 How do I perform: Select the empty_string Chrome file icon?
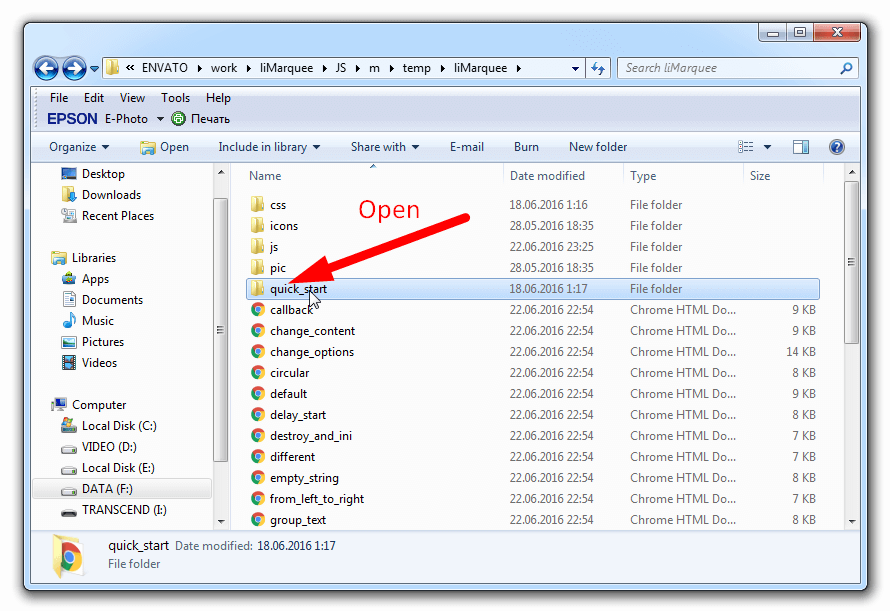[258, 478]
